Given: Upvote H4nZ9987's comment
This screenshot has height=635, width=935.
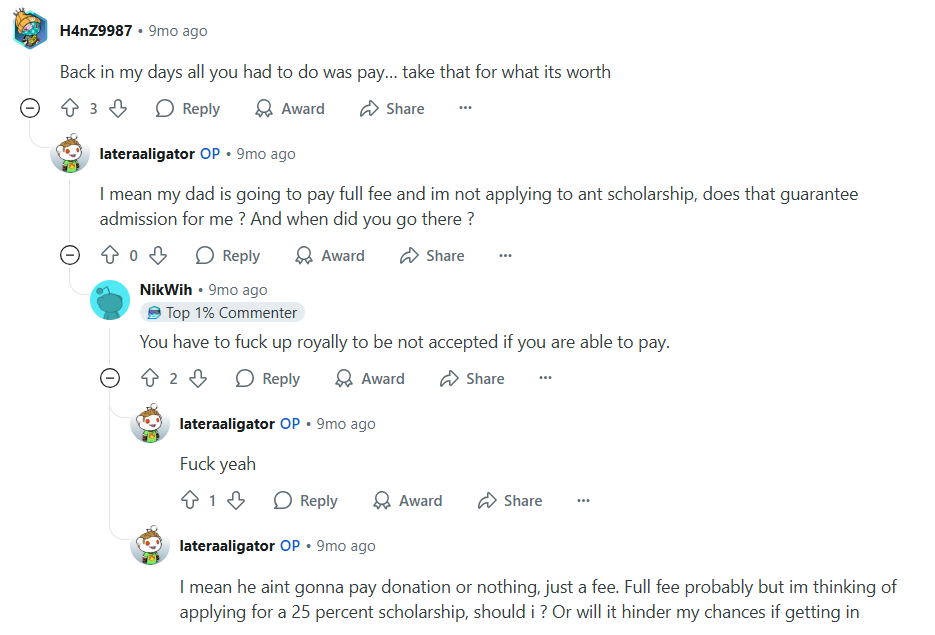Looking at the screenshot, I should tap(70, 109).
